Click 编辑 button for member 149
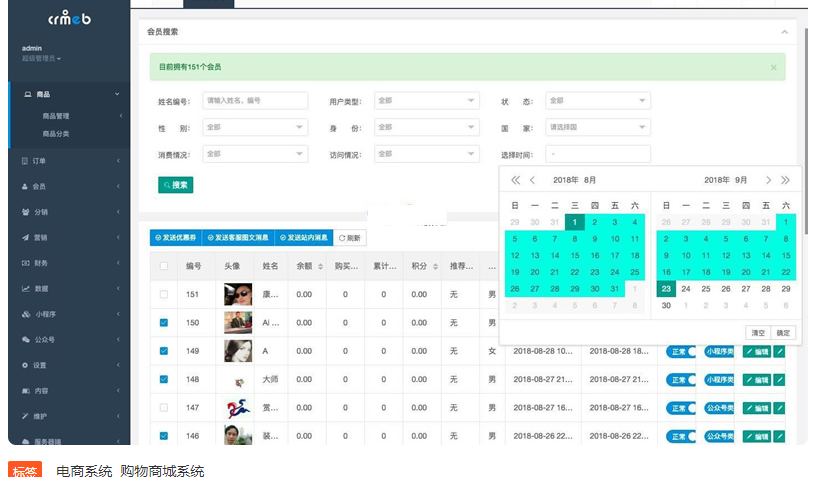Viewport: 817px width, 477px height. pos(757,352)
